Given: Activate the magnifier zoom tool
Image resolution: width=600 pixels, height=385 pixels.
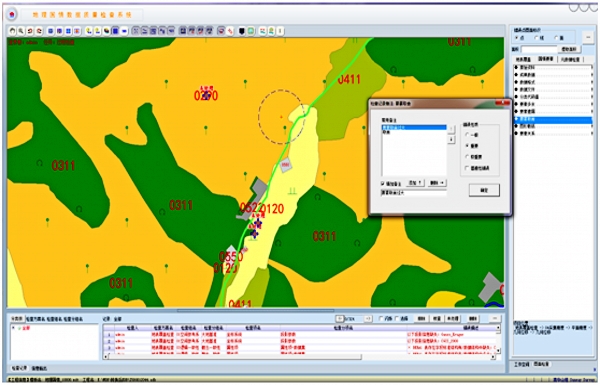Looking at the screenshot, I should [x=21, y=31].
